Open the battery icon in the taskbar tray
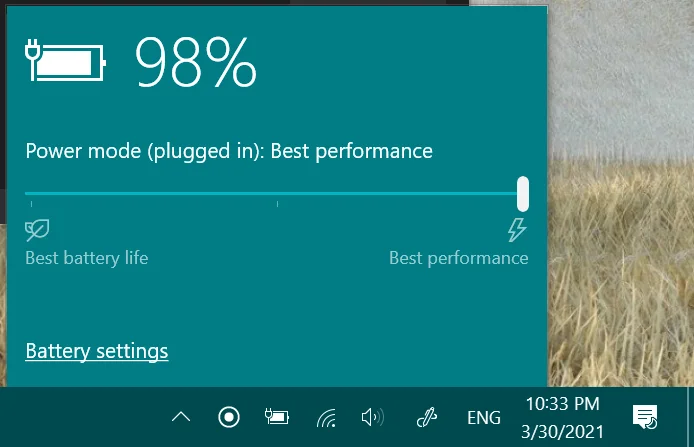694x447 pixels. click(277, 417)
